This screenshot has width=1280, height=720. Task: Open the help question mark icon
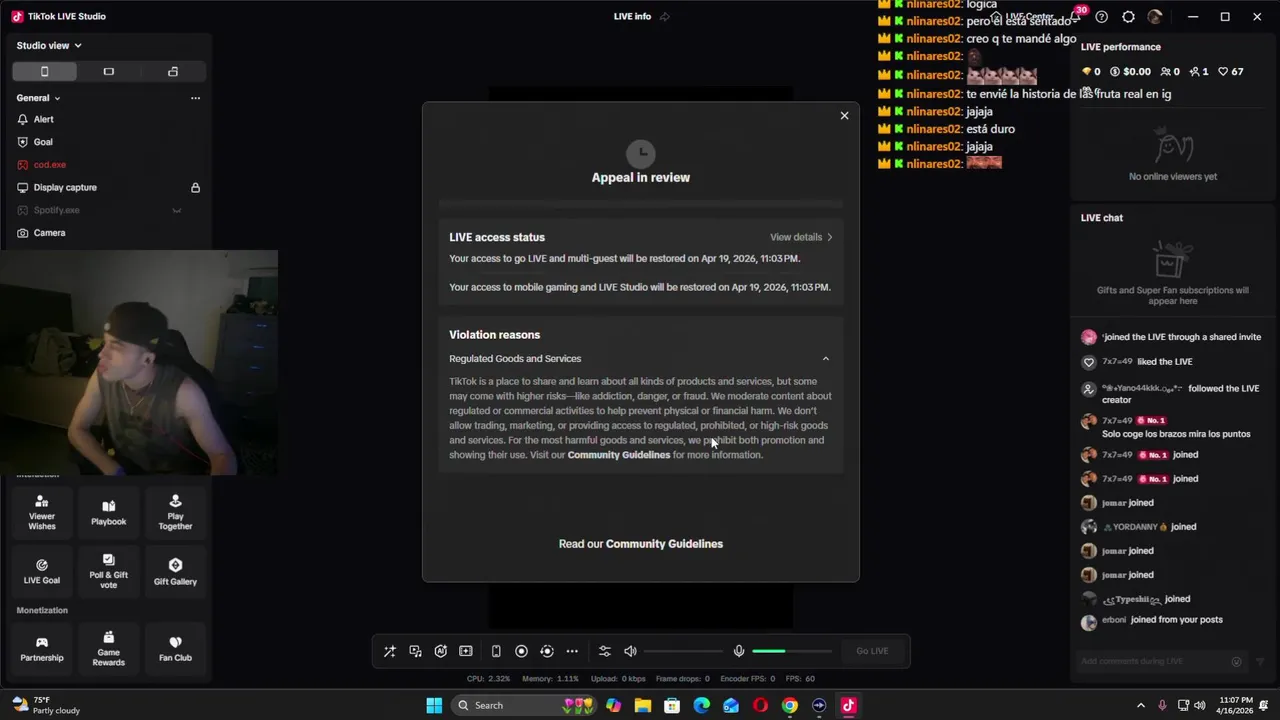click(1102, 17)
